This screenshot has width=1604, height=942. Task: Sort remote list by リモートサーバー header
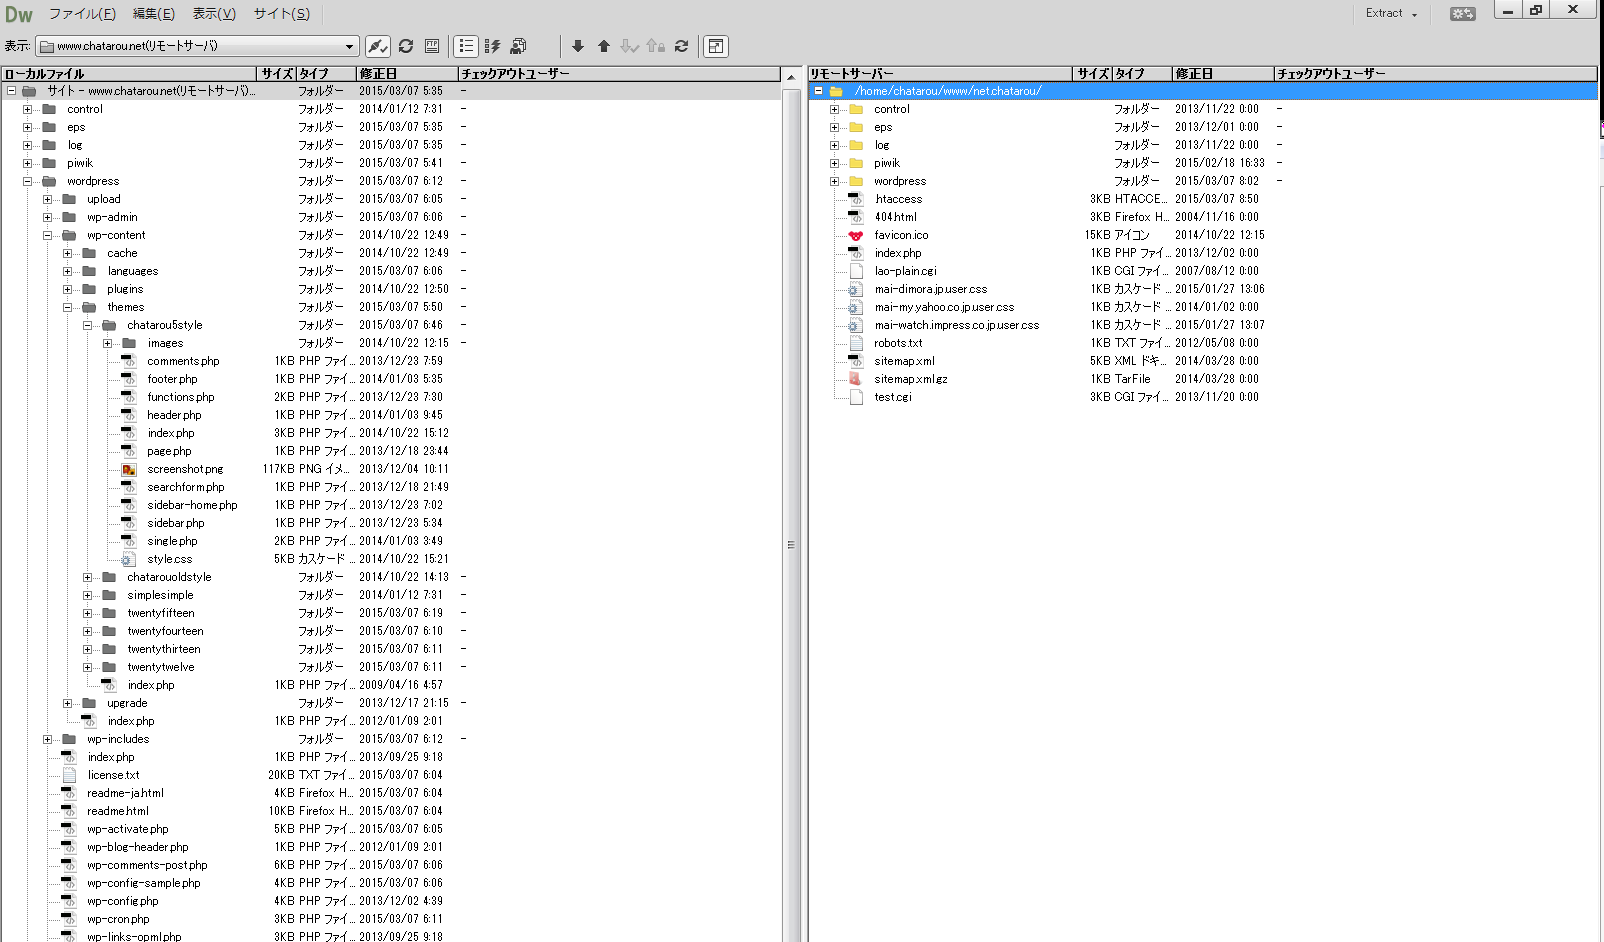click(x=941, y=74)
